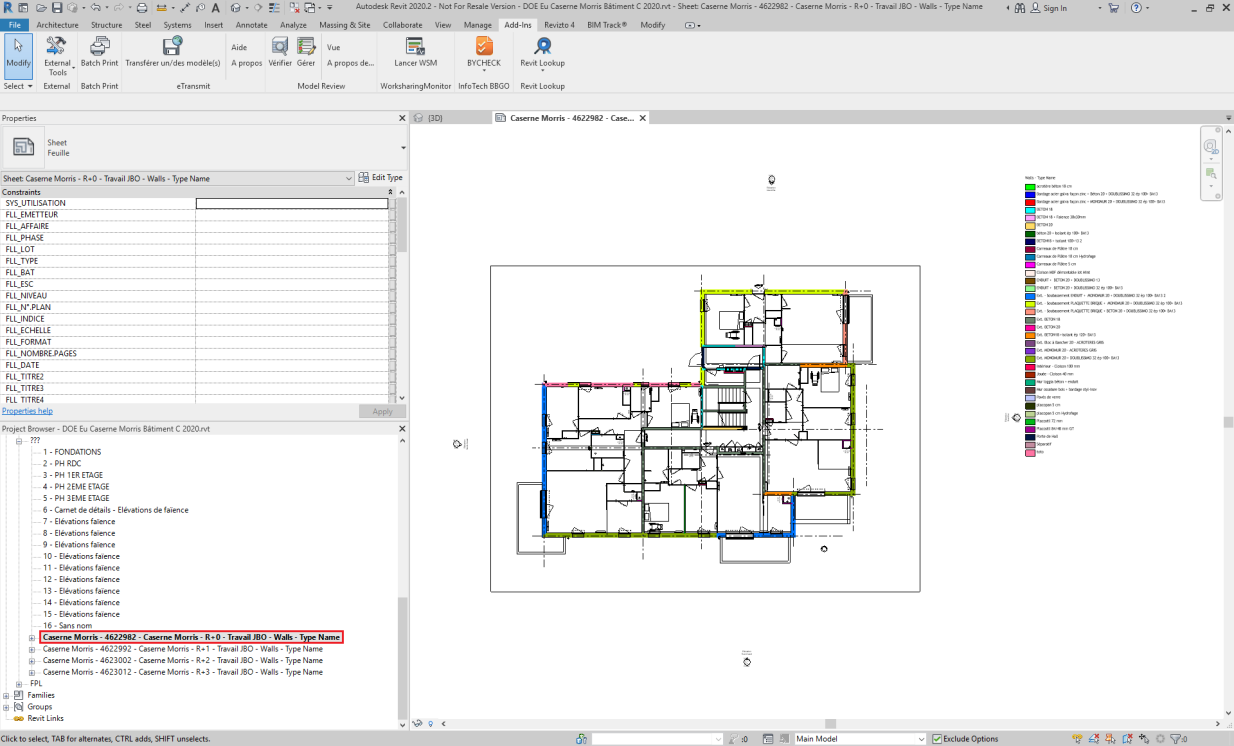1234x746 pixels.
Task: Open the shopping cart icon in title bar
Action: (x=1113, y=7)
